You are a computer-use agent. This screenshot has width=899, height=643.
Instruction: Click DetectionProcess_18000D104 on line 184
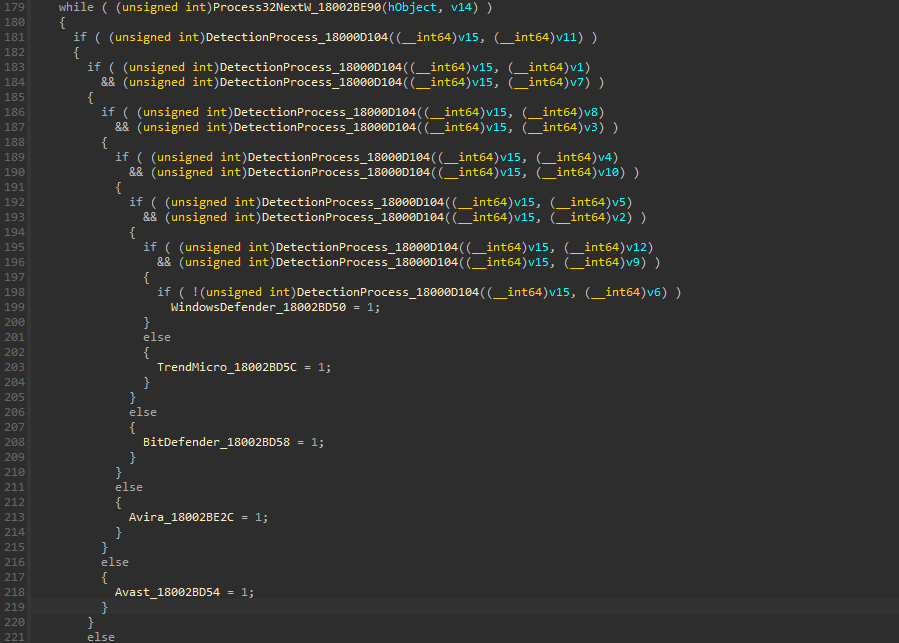pos(311,83)
